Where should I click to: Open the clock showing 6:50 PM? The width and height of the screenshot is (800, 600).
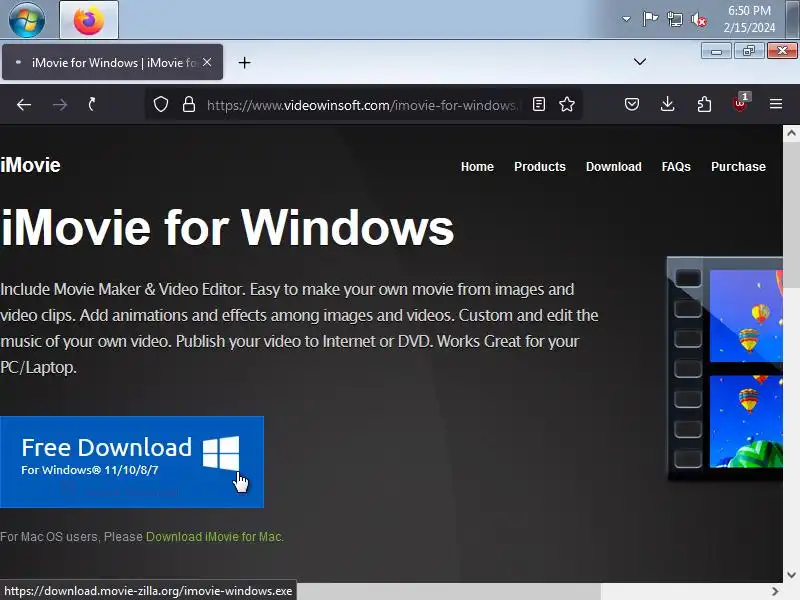coord(749,19)
